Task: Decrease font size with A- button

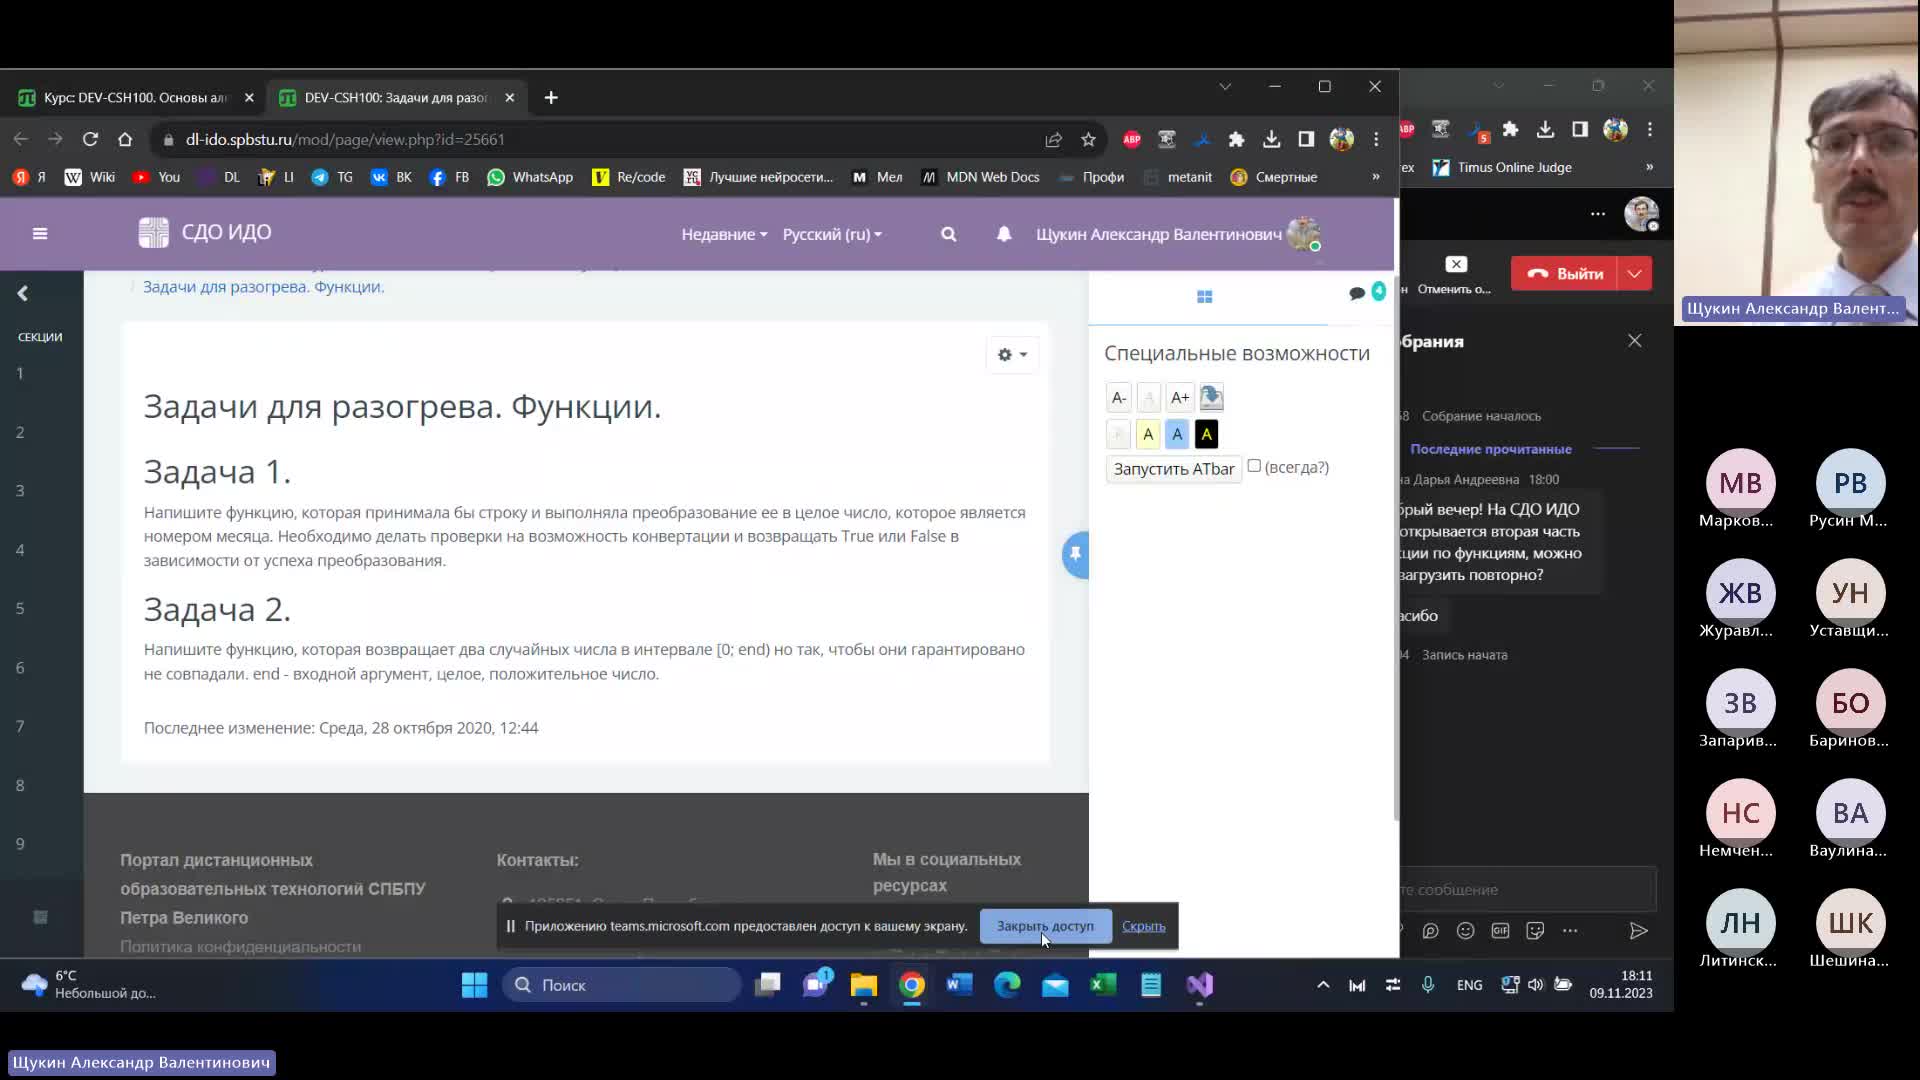Action: click(x=1119, y=398)
